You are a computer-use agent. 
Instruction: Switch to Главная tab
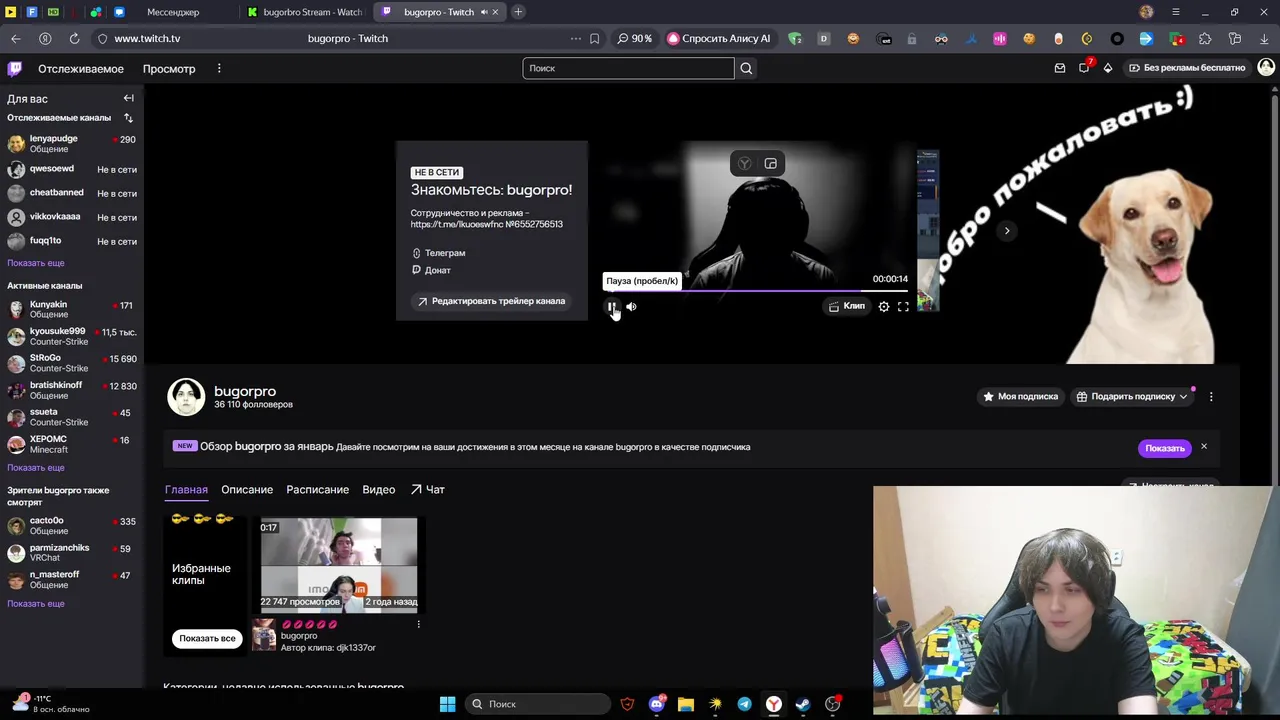186,490
